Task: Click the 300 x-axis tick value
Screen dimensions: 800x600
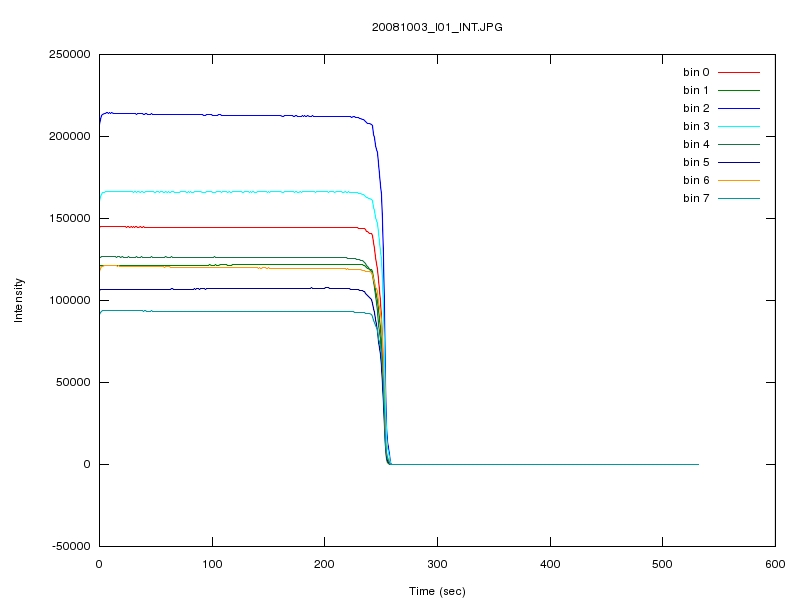Action: (437, 564)
